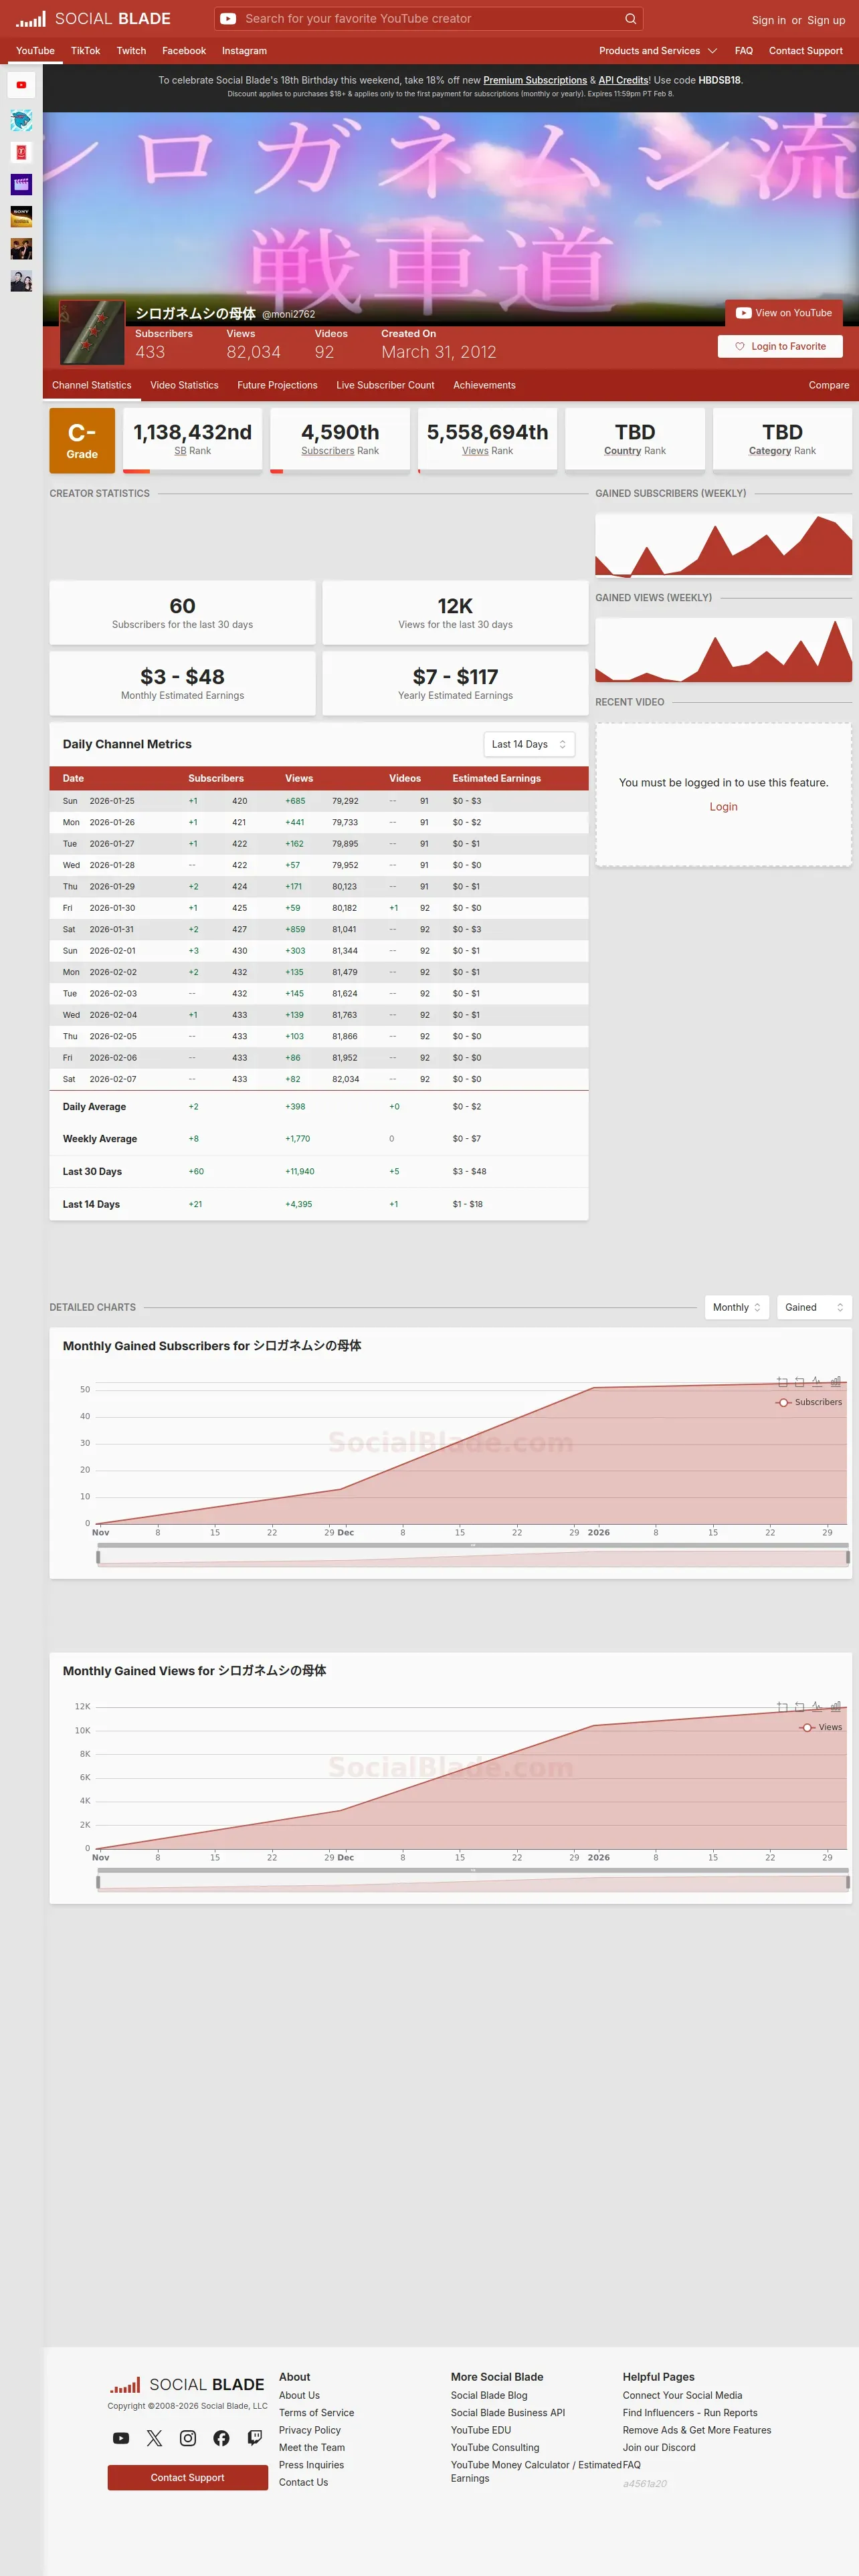Click reset-zoom icon on Gained Views chart
The height and width of the screenshot is (2576, 859).
point(800,1707)
